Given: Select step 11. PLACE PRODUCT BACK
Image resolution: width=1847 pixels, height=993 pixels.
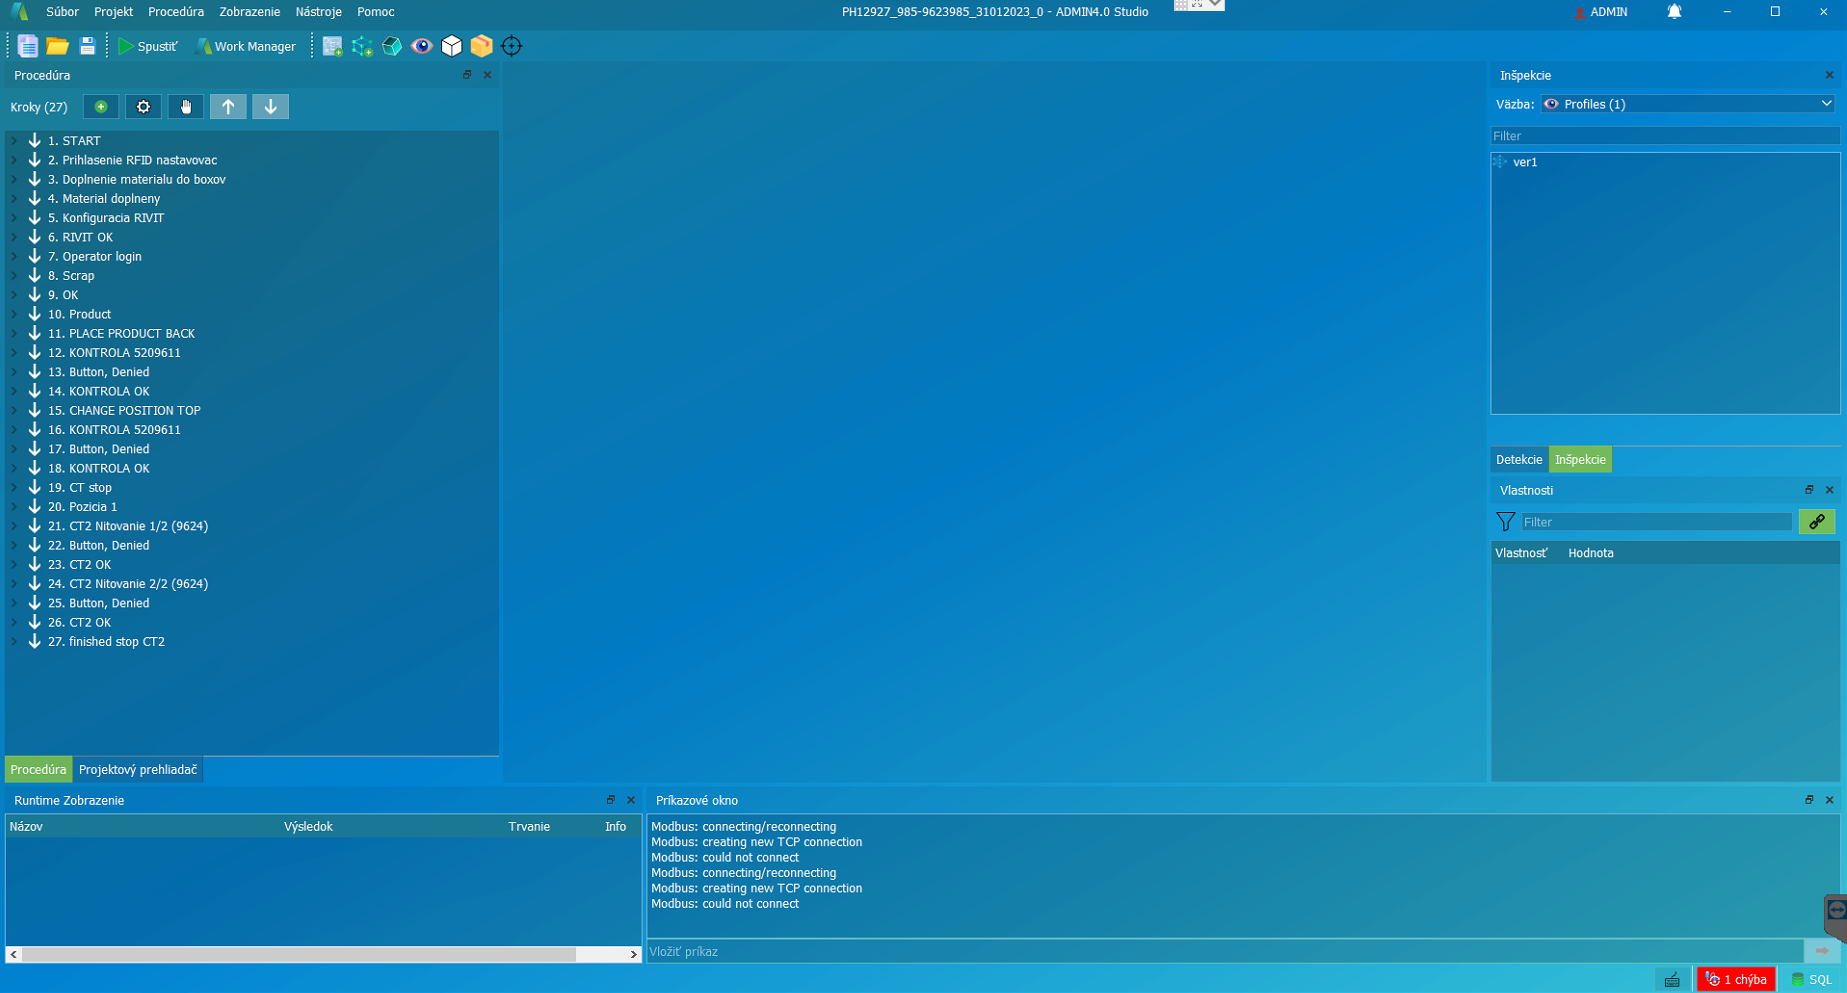Looking at the screenshot, I should pos(121,334).
